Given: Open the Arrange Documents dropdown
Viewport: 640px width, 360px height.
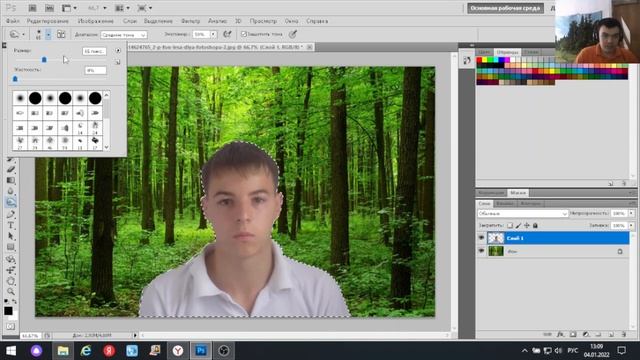Looking at the screenshot, I should pos(122,8).
